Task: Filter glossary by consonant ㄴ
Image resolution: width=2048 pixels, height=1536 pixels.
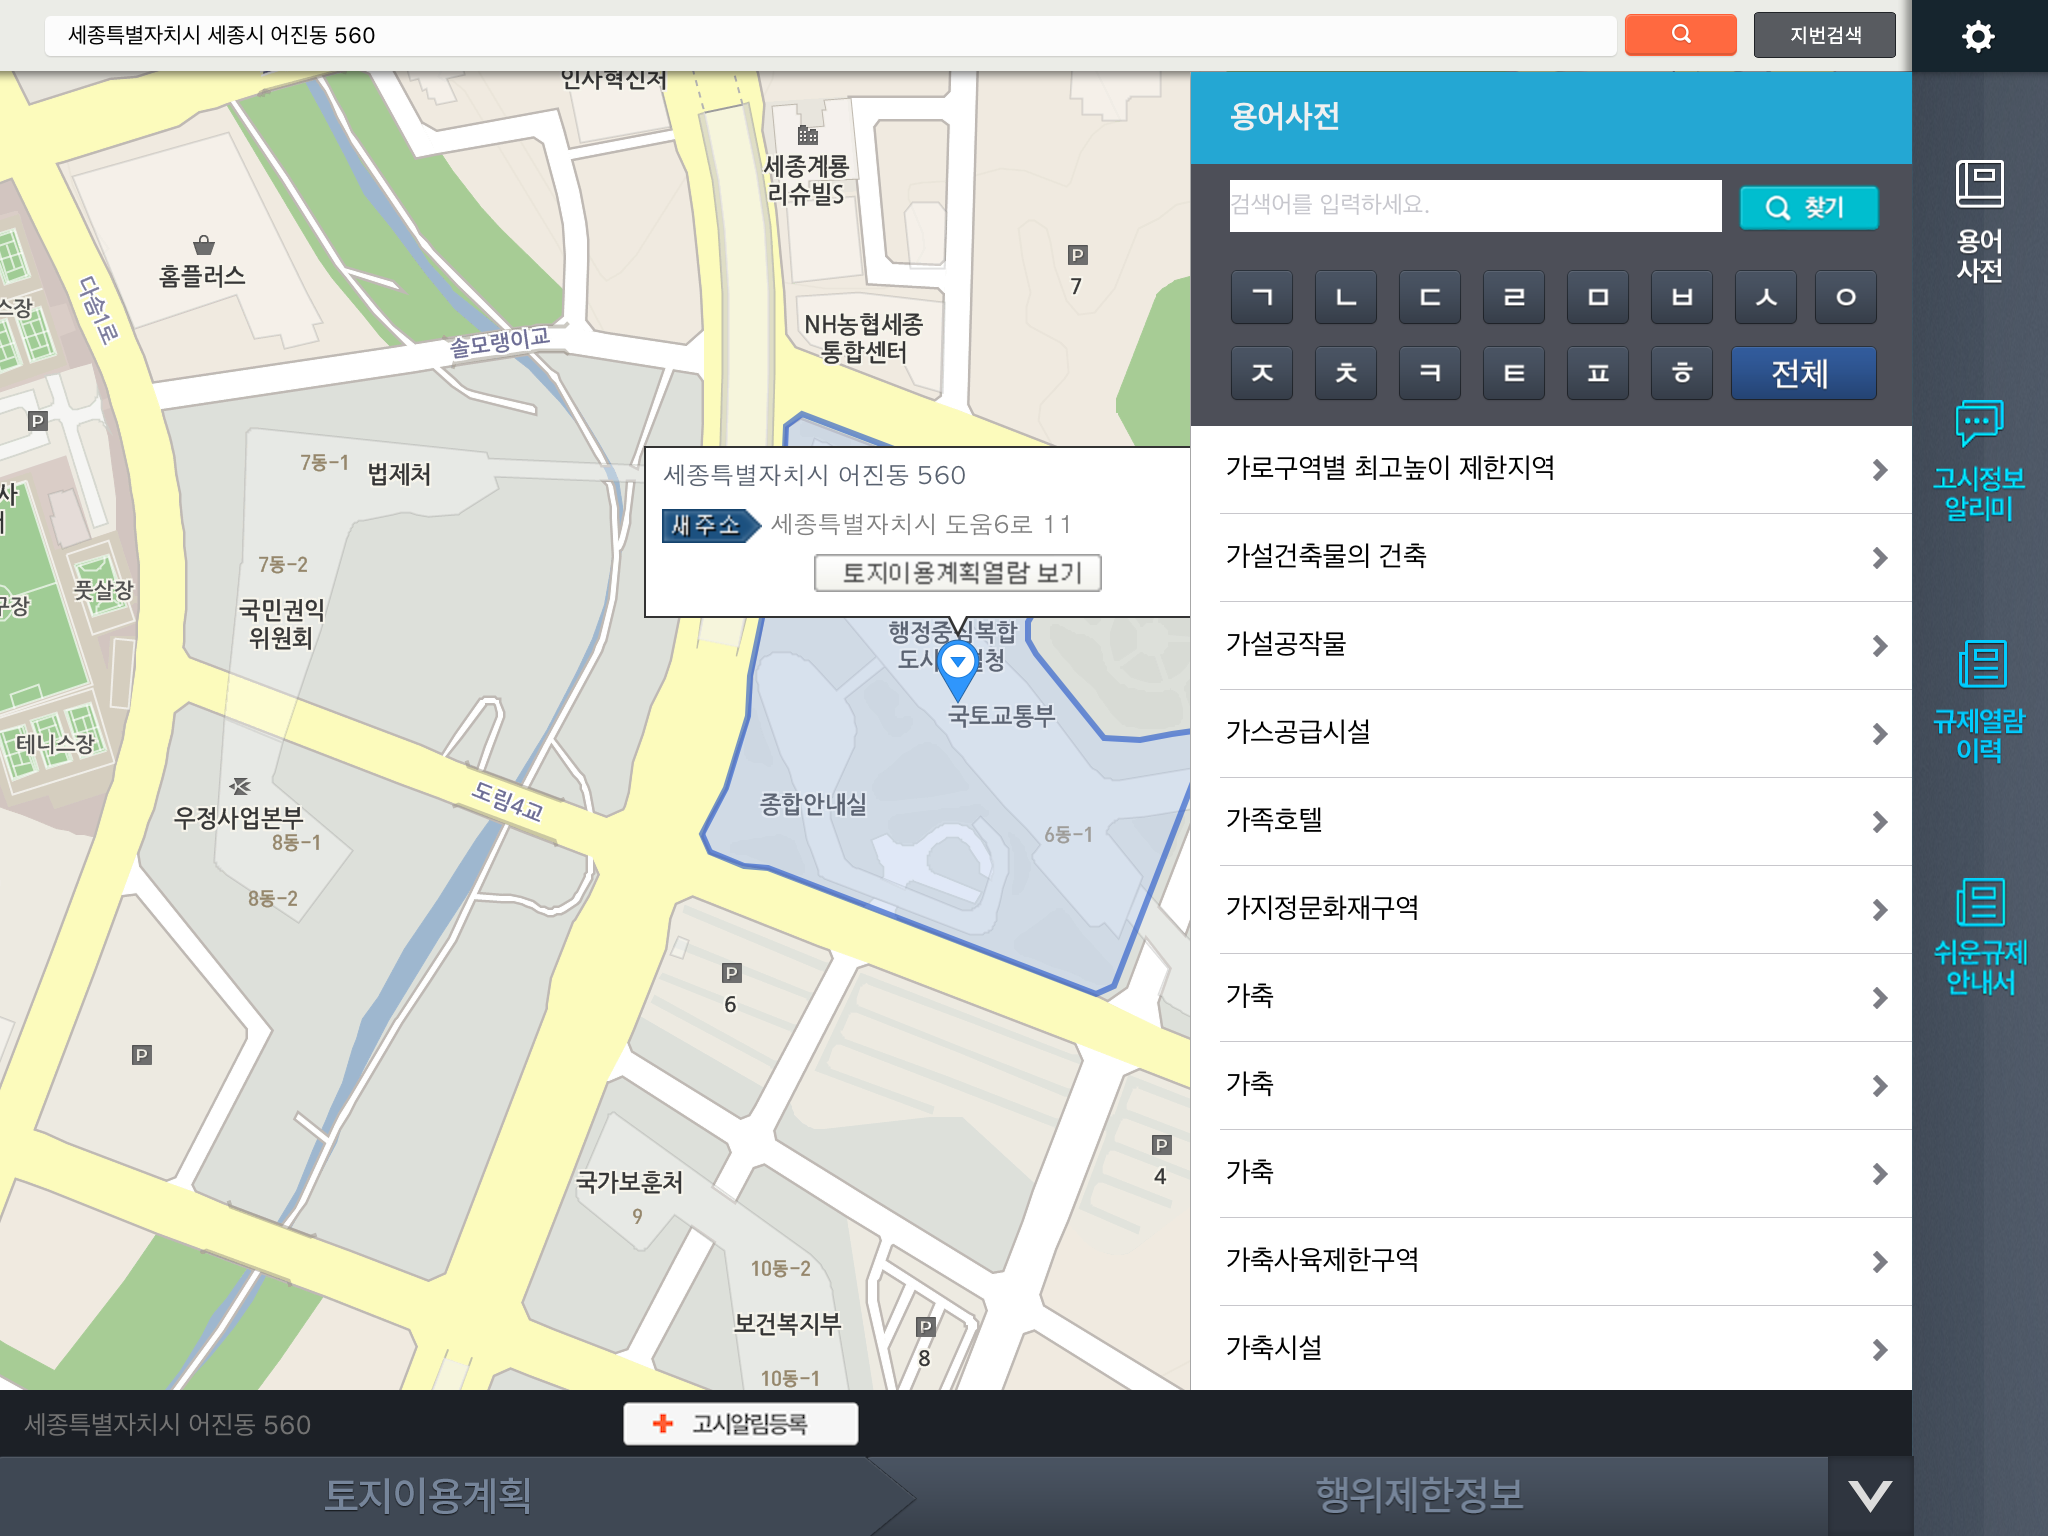Action: [1346, 297]
